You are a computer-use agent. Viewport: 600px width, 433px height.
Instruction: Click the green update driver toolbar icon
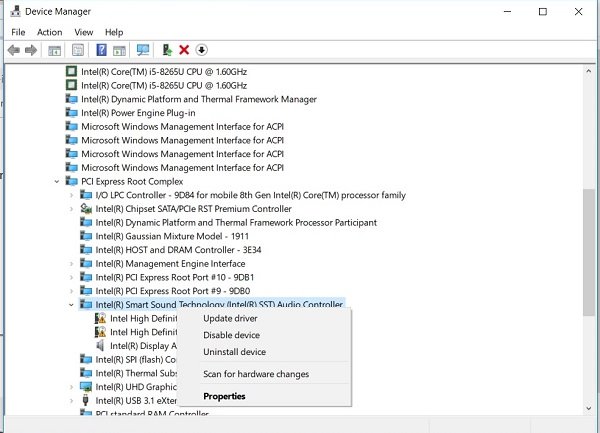pyautogui.click(x=167, y=50)
